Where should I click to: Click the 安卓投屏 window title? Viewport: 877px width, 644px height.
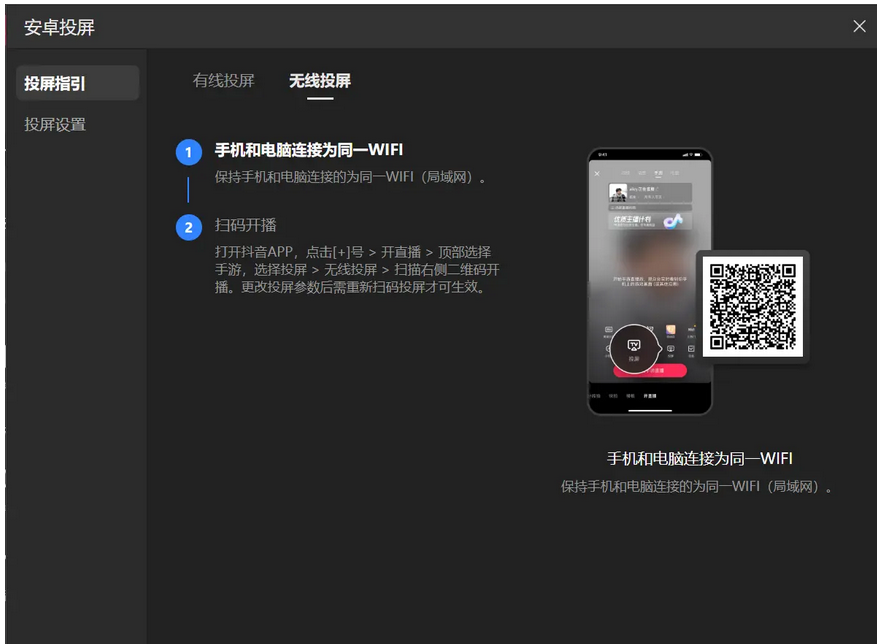tap(59, 27)
